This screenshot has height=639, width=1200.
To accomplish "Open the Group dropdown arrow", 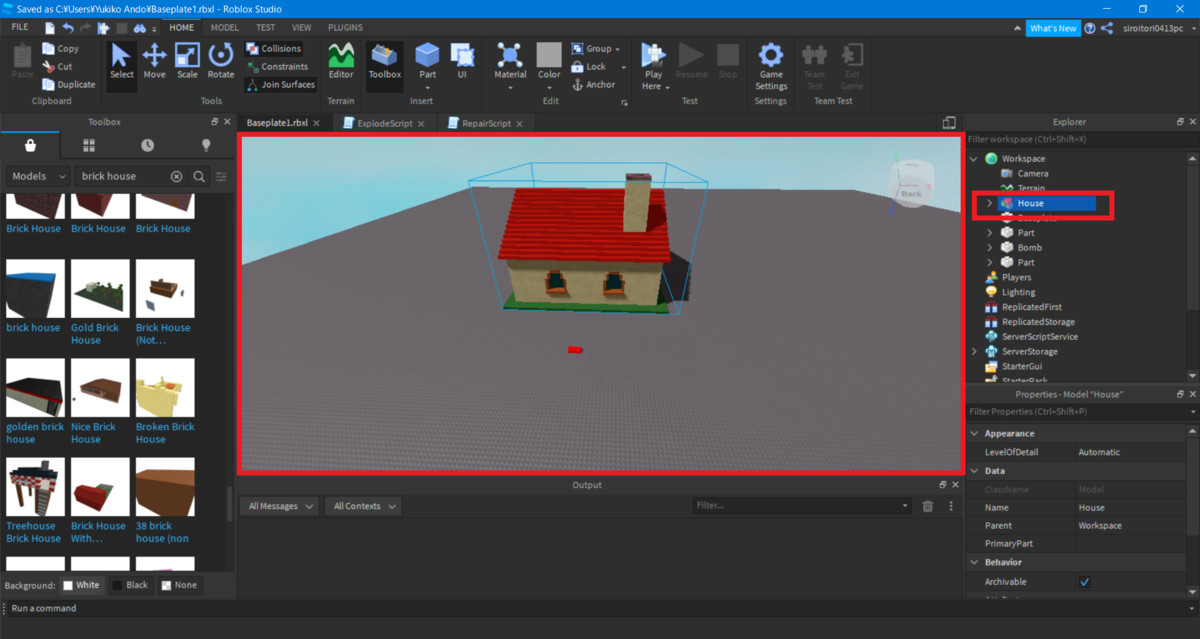I will [618, 49].
